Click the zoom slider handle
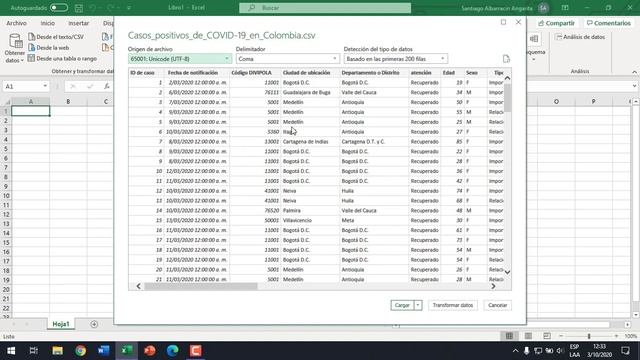Image resolution: width=640 pixels, height=360 pixels. click(589, 336)
